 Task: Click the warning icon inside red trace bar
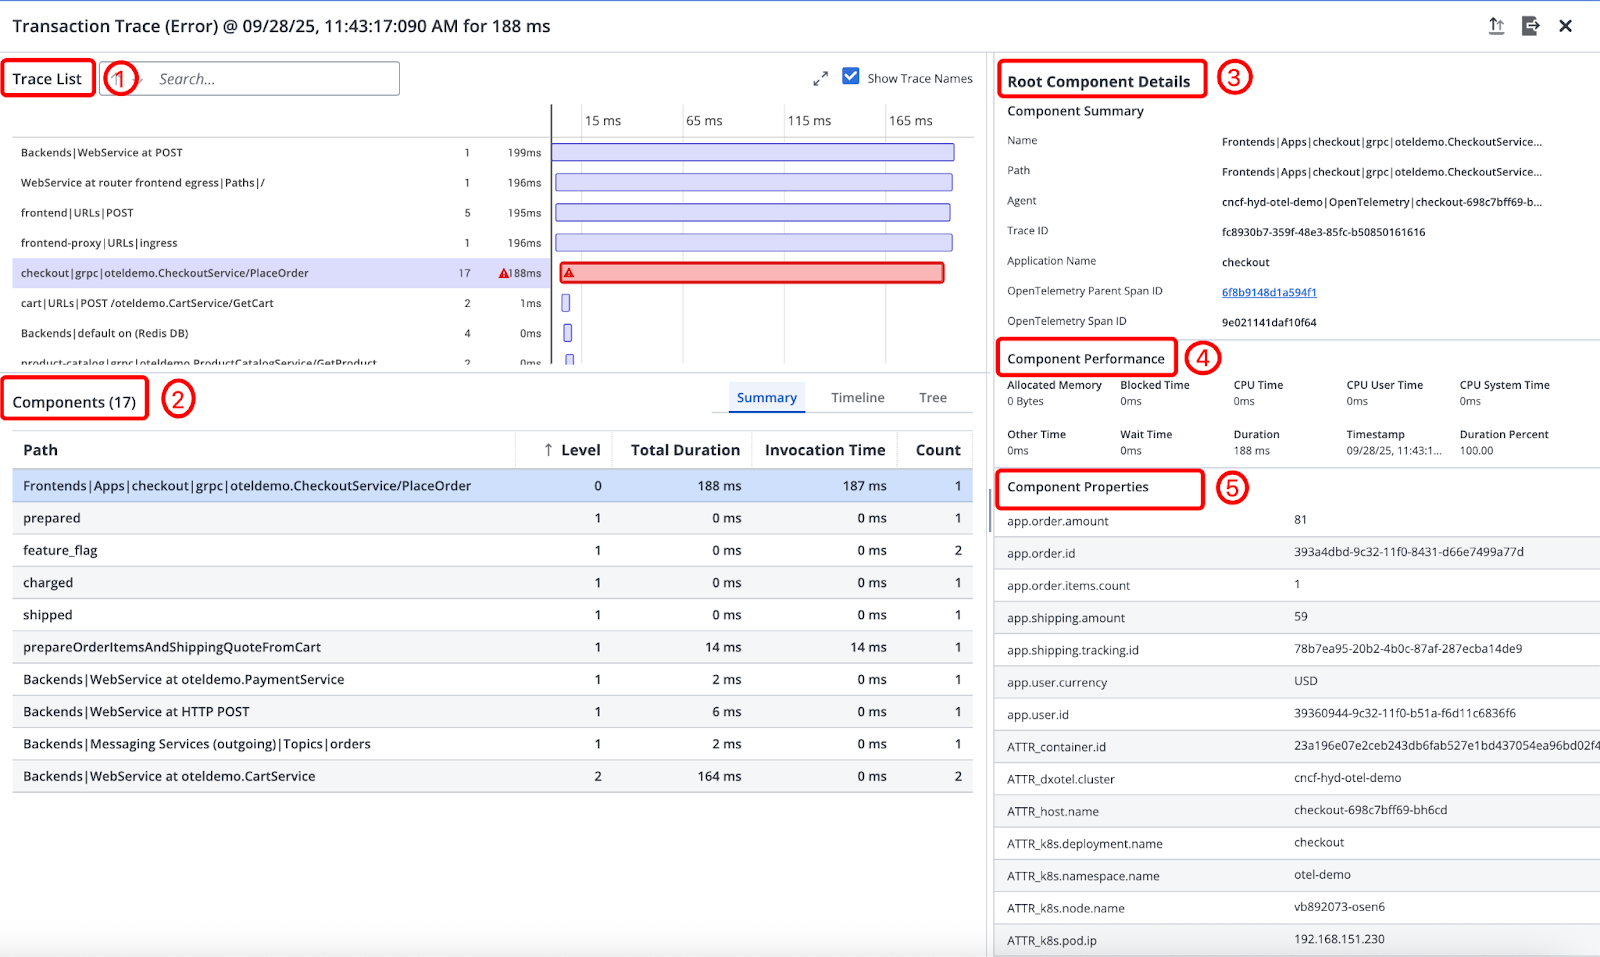pyautogui.click(x=569, y=273)
